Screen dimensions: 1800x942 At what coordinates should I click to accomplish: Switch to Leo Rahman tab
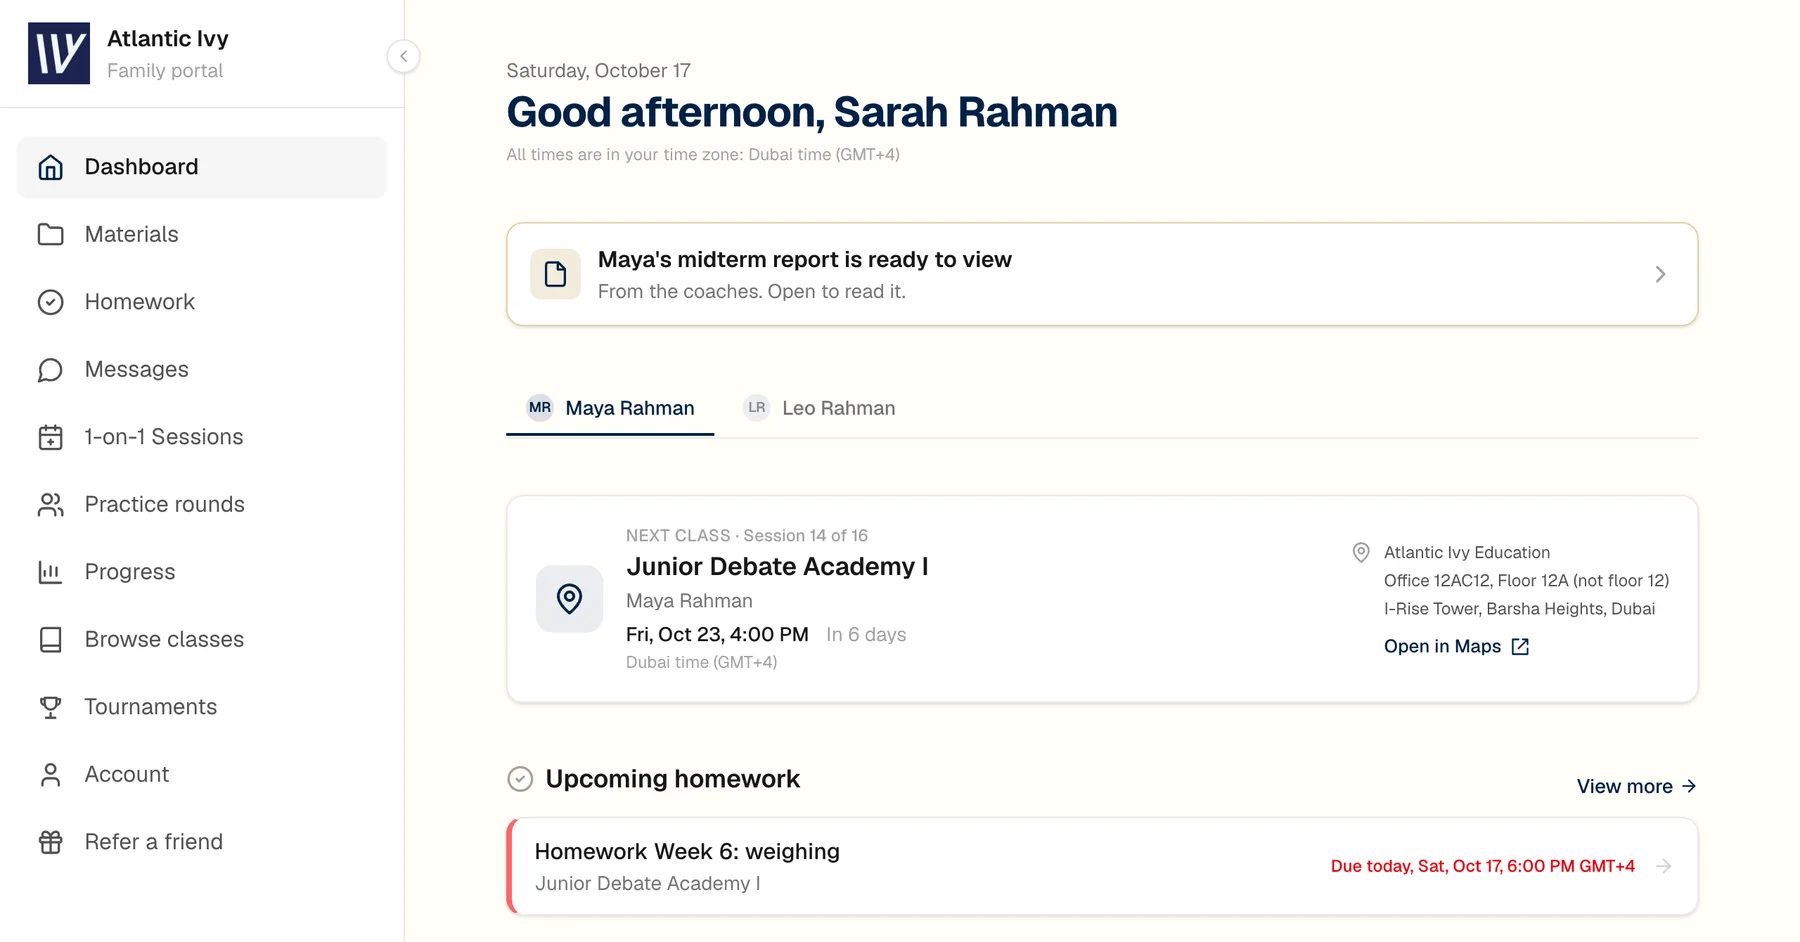819,408
